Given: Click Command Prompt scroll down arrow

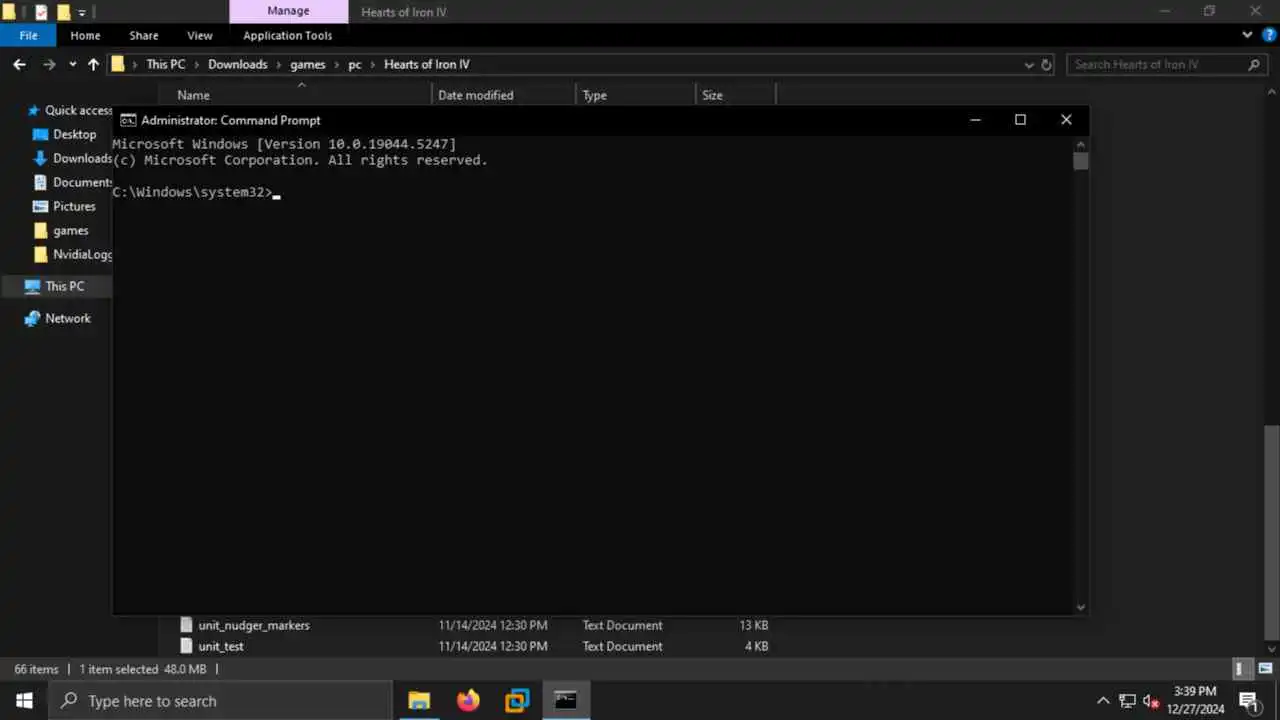Looking at the screenshot, I should click(x=1080, y=606).
